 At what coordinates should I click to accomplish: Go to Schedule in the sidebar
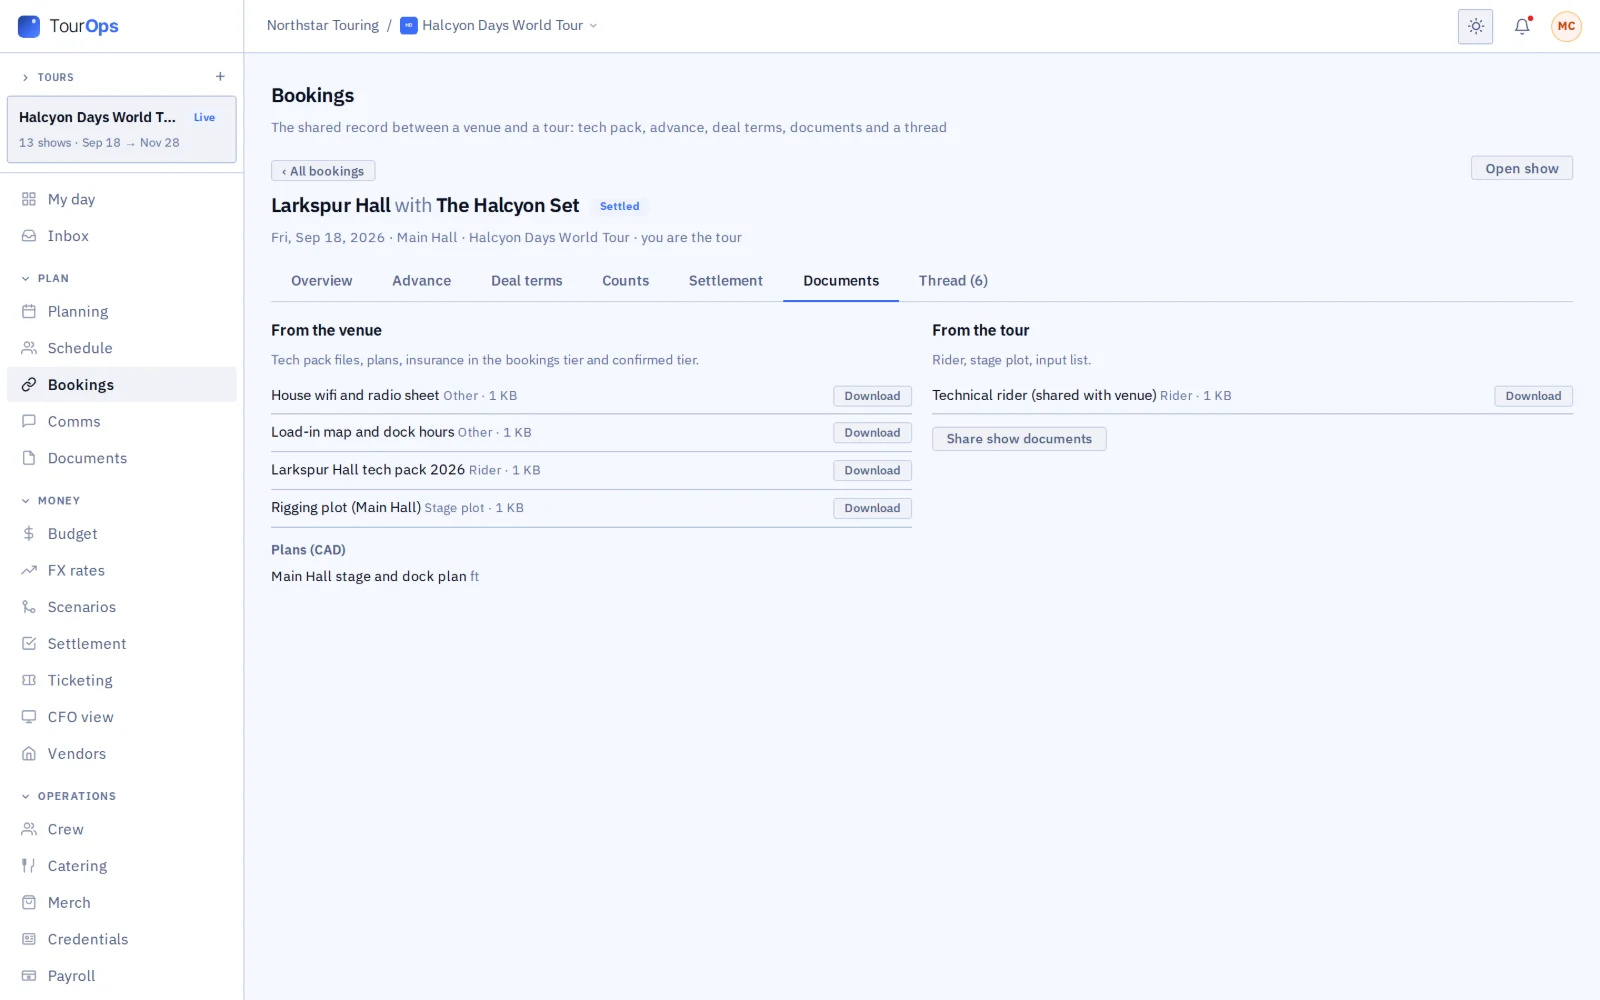point(121,348)
